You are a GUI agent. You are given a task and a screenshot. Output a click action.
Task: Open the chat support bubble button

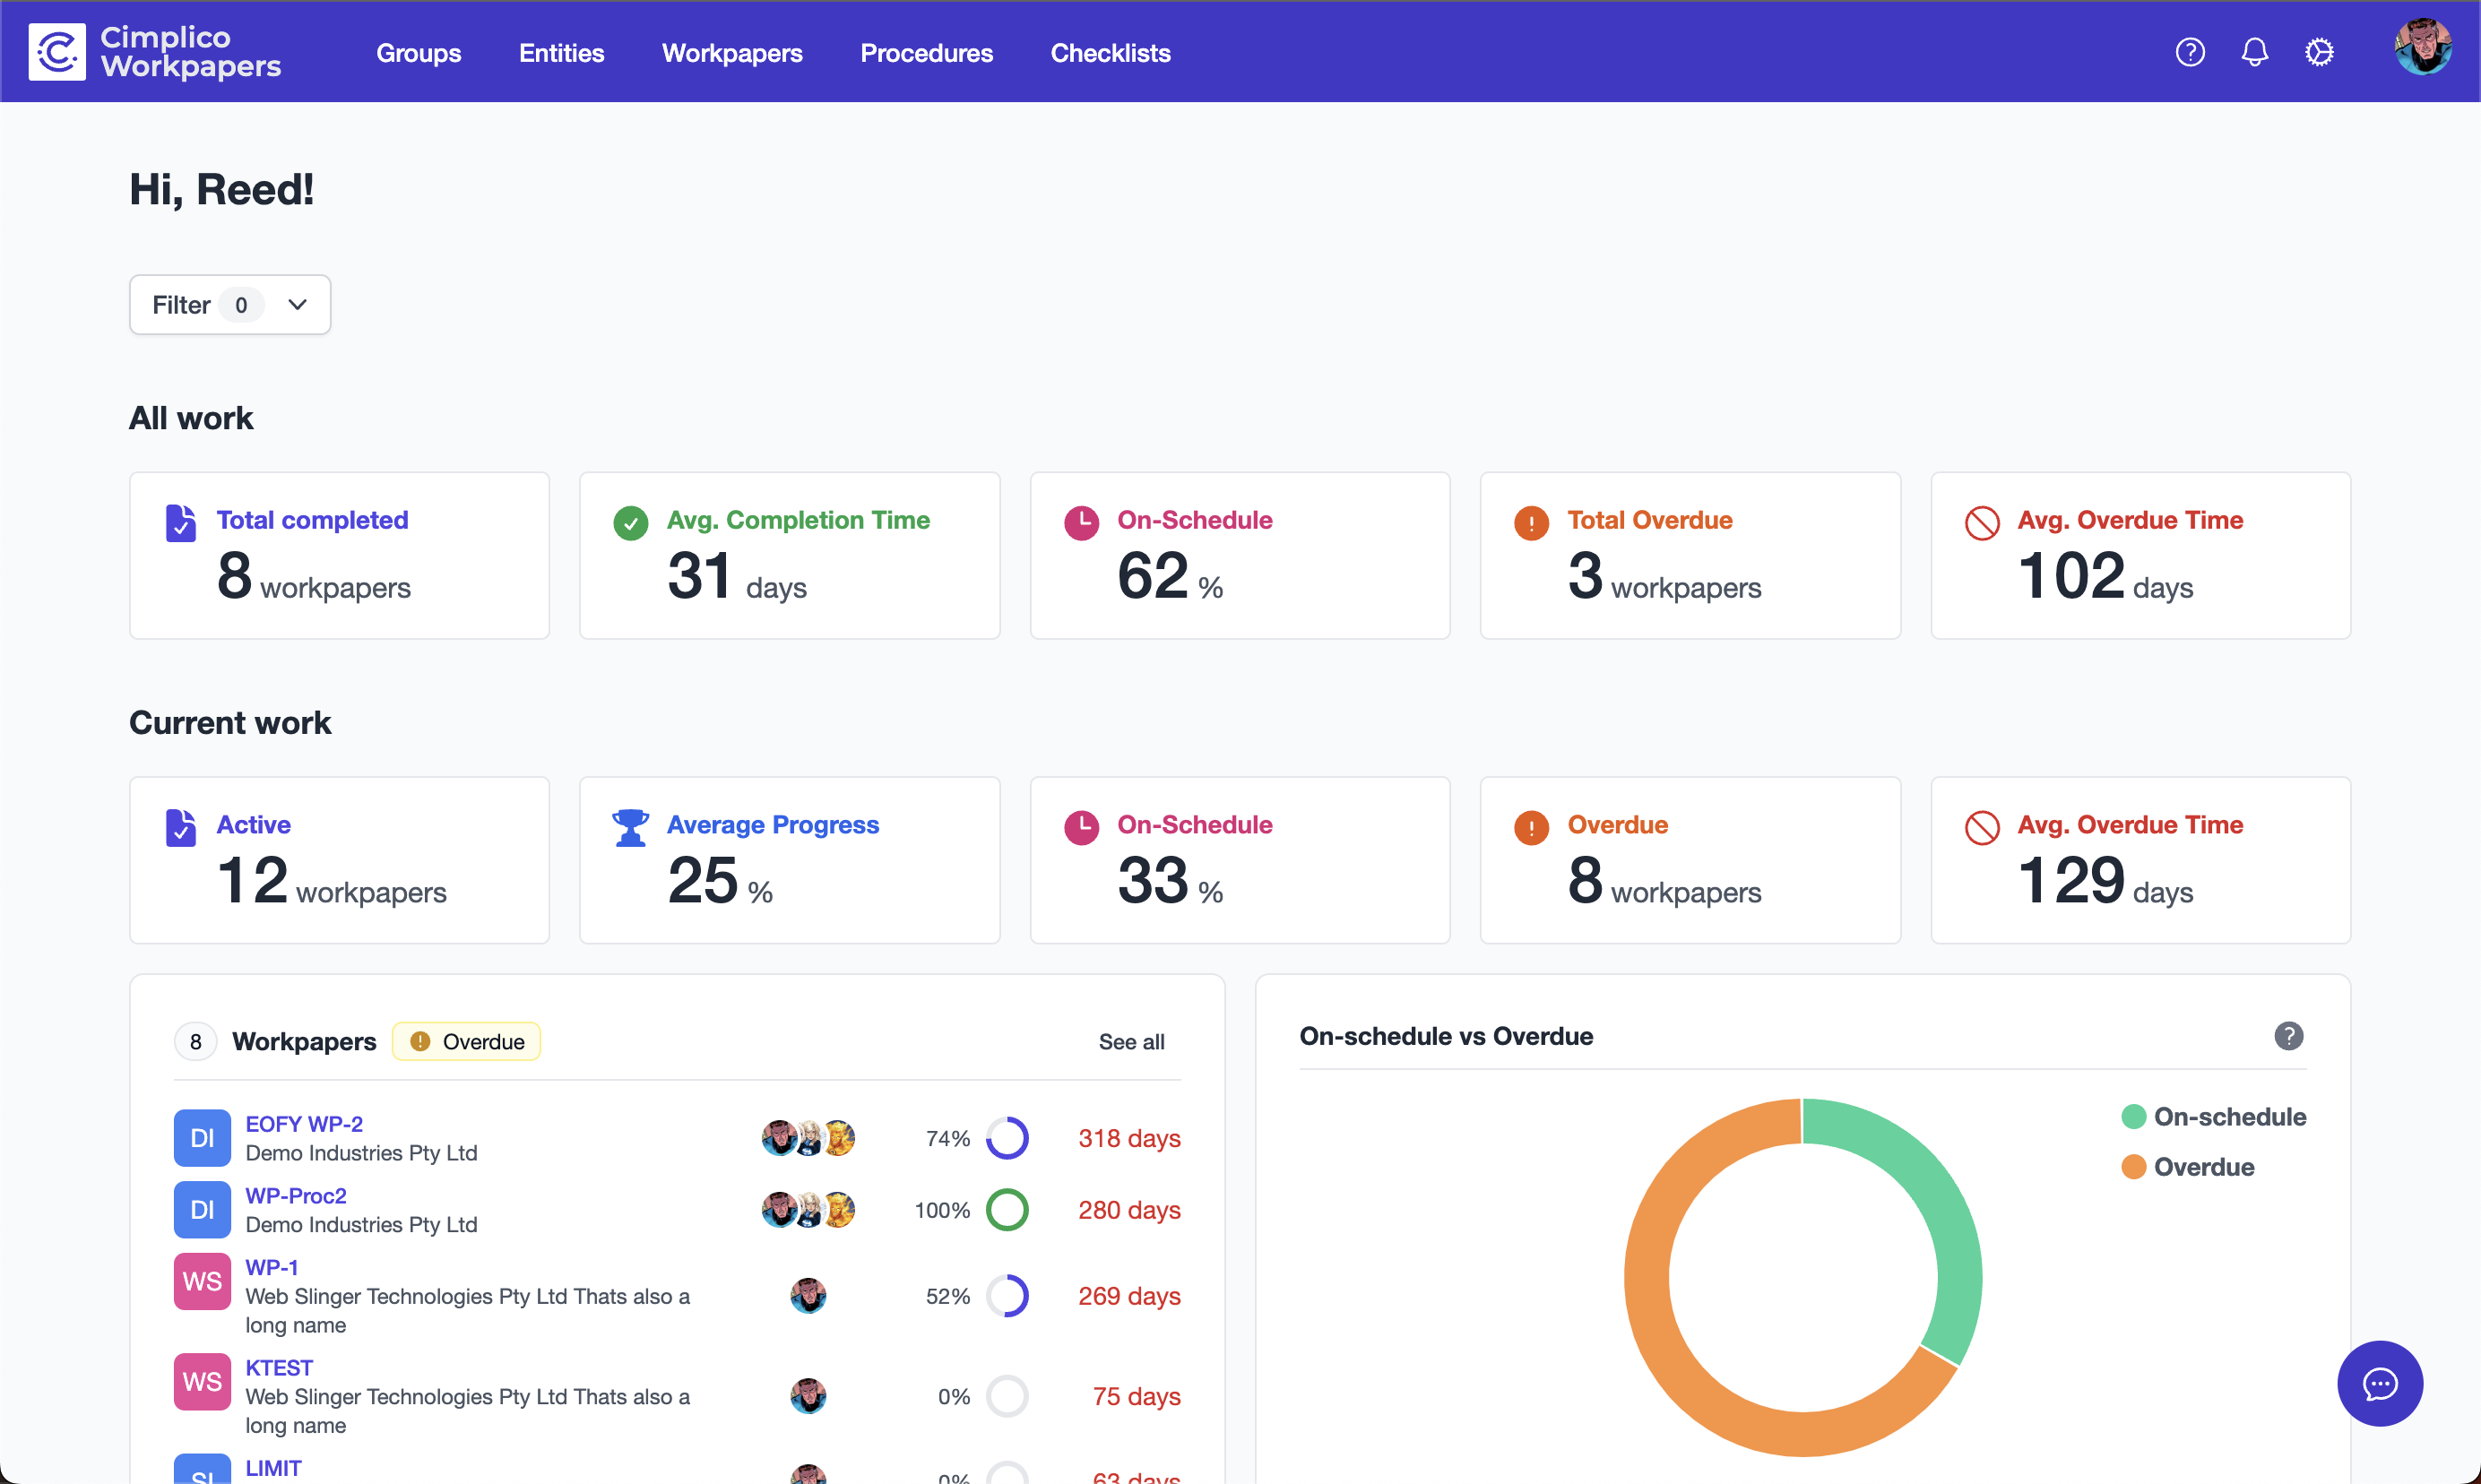(2379, 1383)
